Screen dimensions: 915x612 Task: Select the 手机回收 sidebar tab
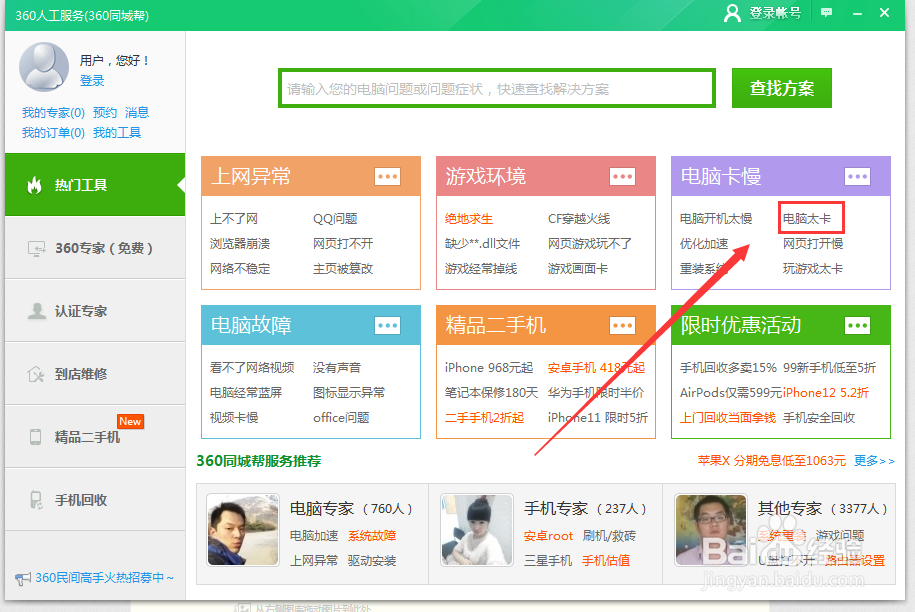[x=95, y=500]
